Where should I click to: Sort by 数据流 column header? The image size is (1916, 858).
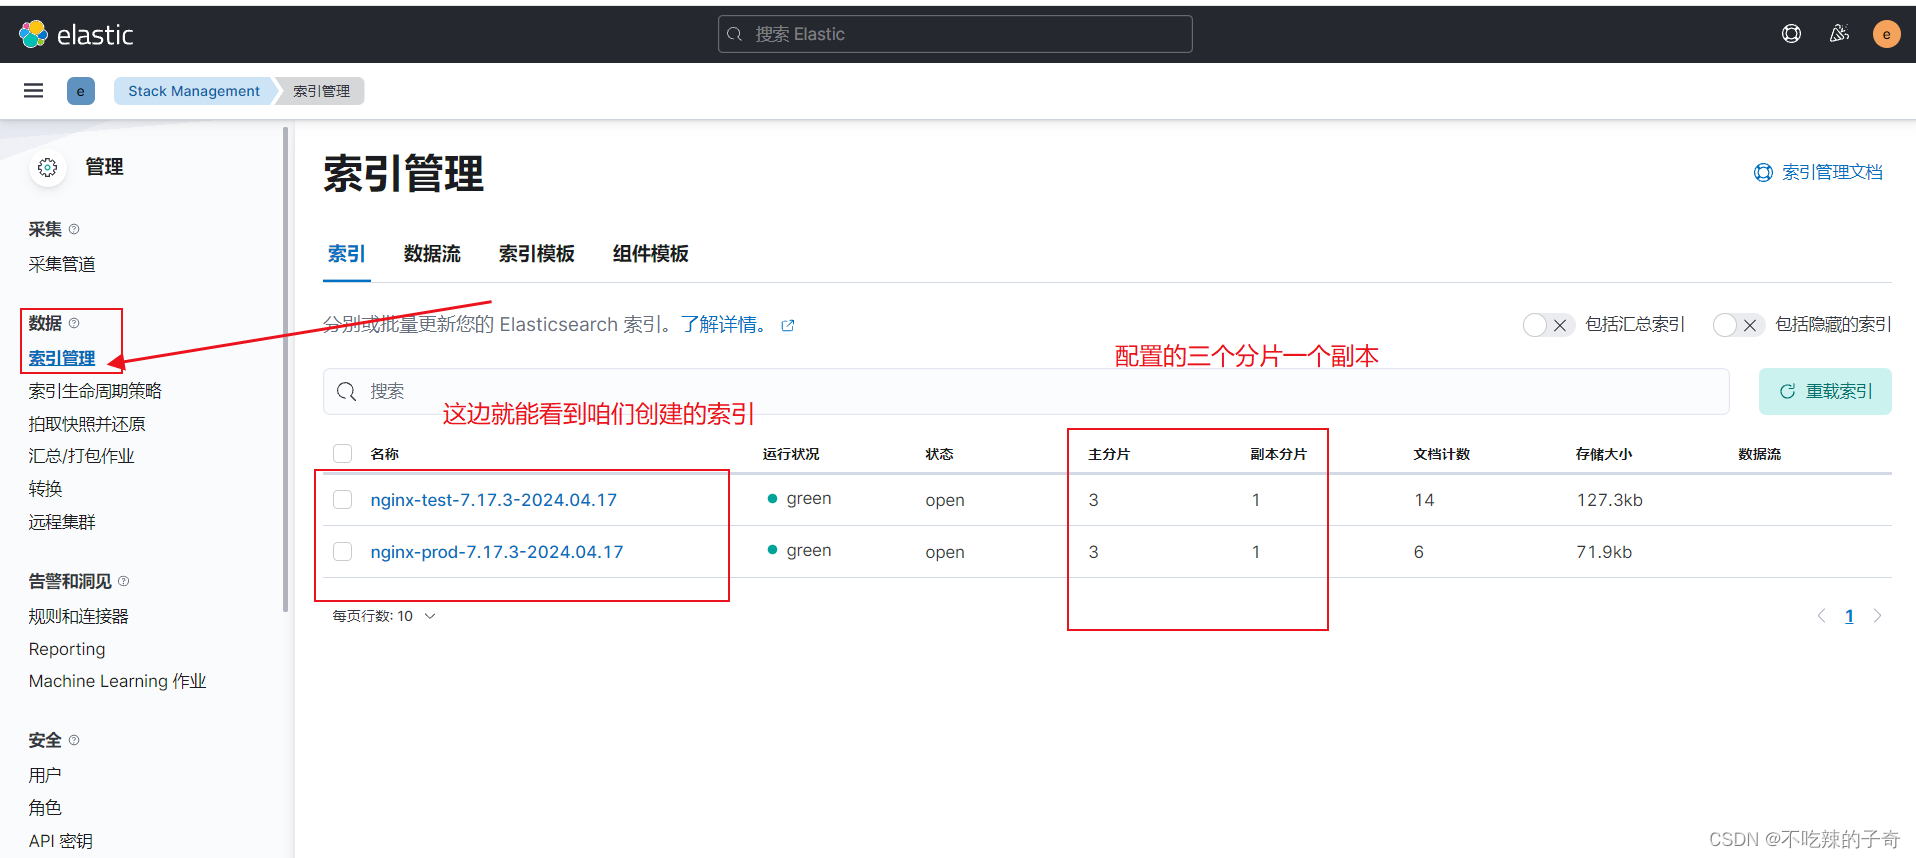pyautogui.click(x=1759, y=454)
